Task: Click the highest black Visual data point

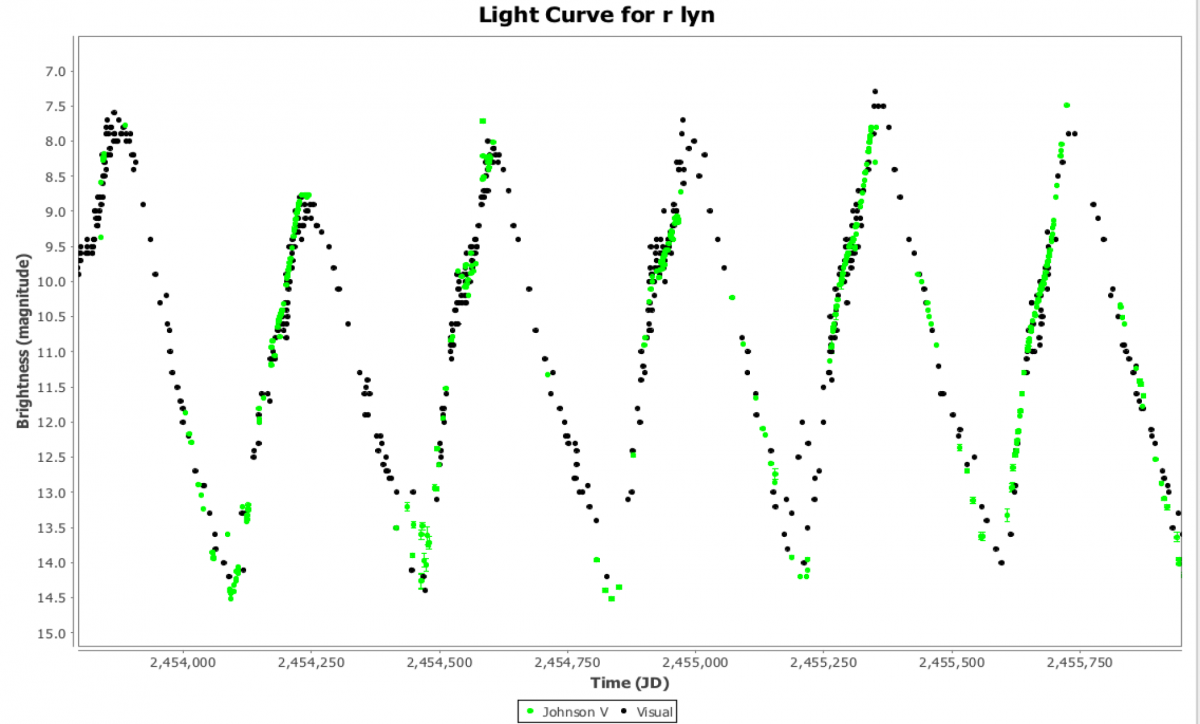Action: [875, 92]
